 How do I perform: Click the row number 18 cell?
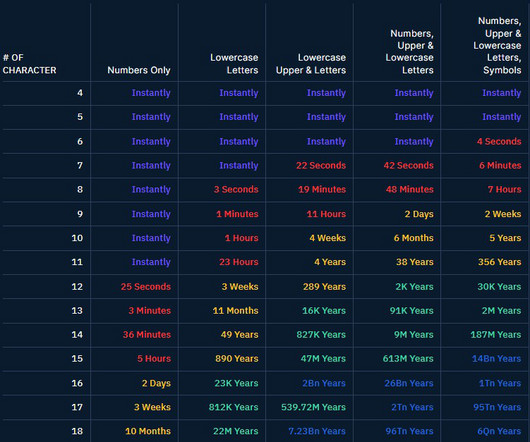(77, 432)
